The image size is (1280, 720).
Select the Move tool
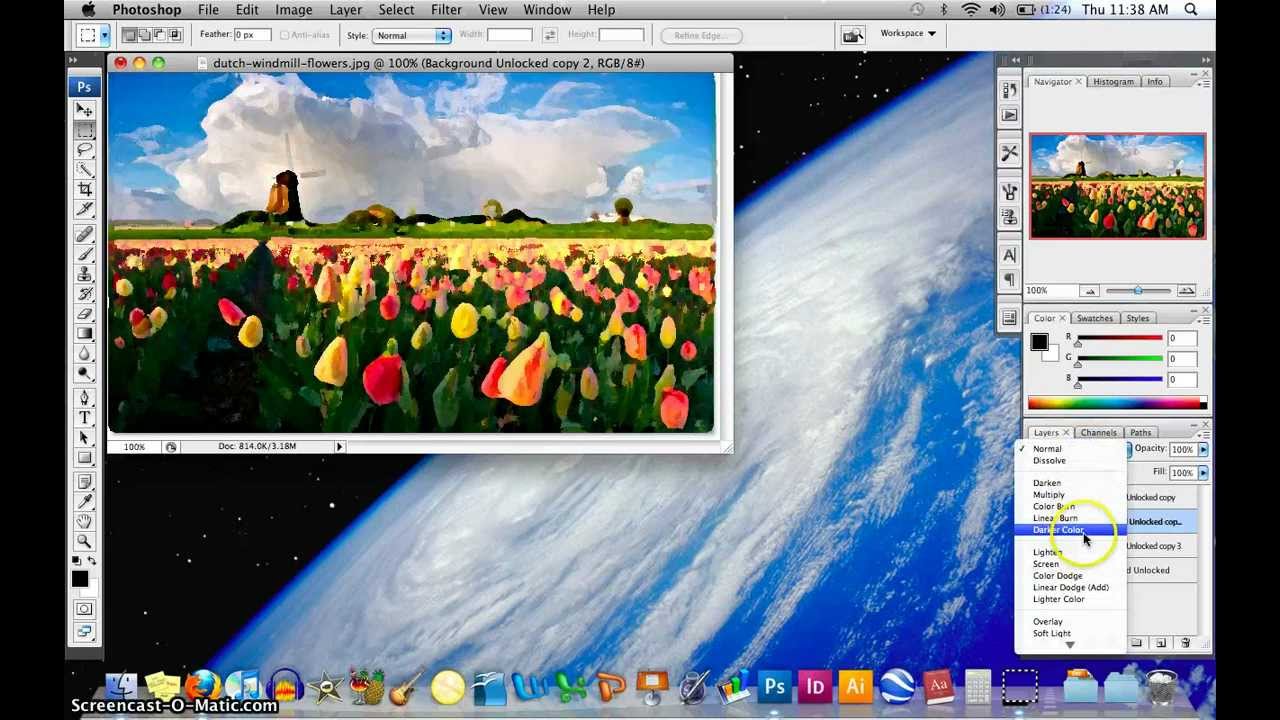pos(84,111)
